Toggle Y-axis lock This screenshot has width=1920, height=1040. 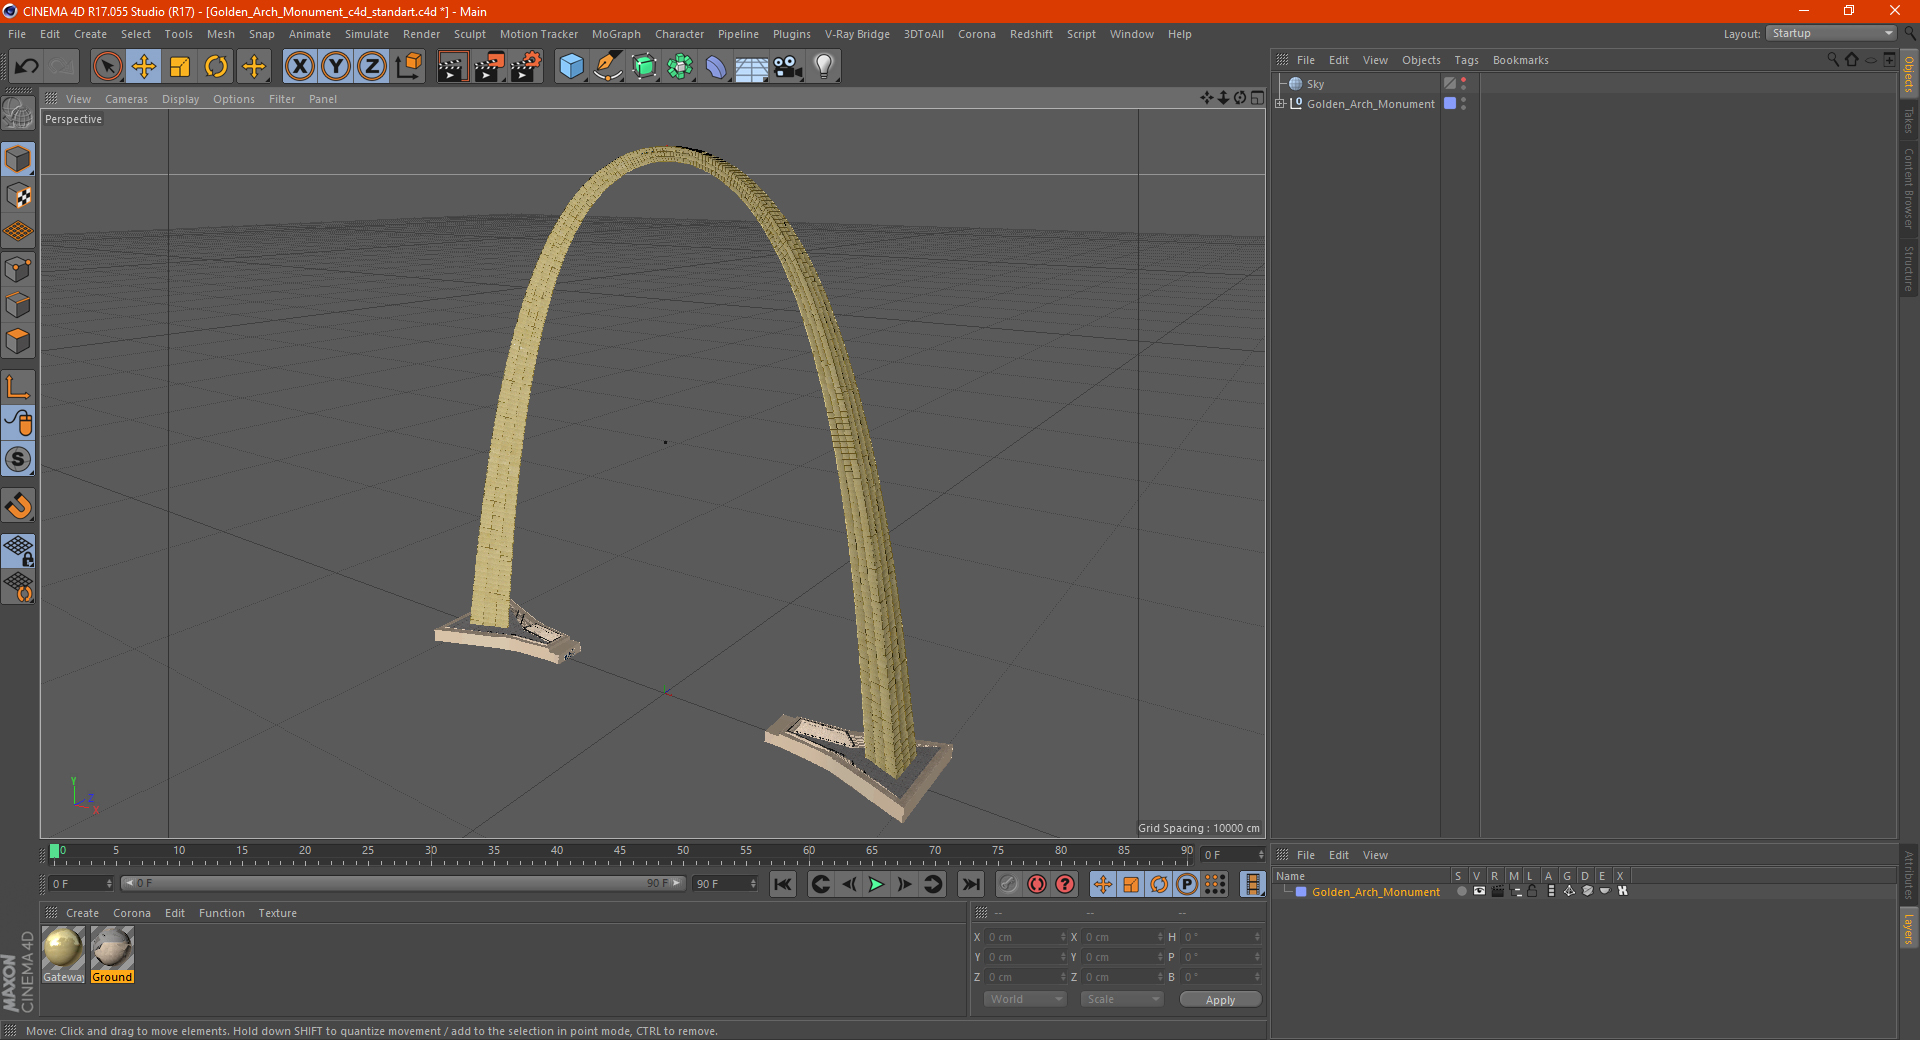pos(336,67)
